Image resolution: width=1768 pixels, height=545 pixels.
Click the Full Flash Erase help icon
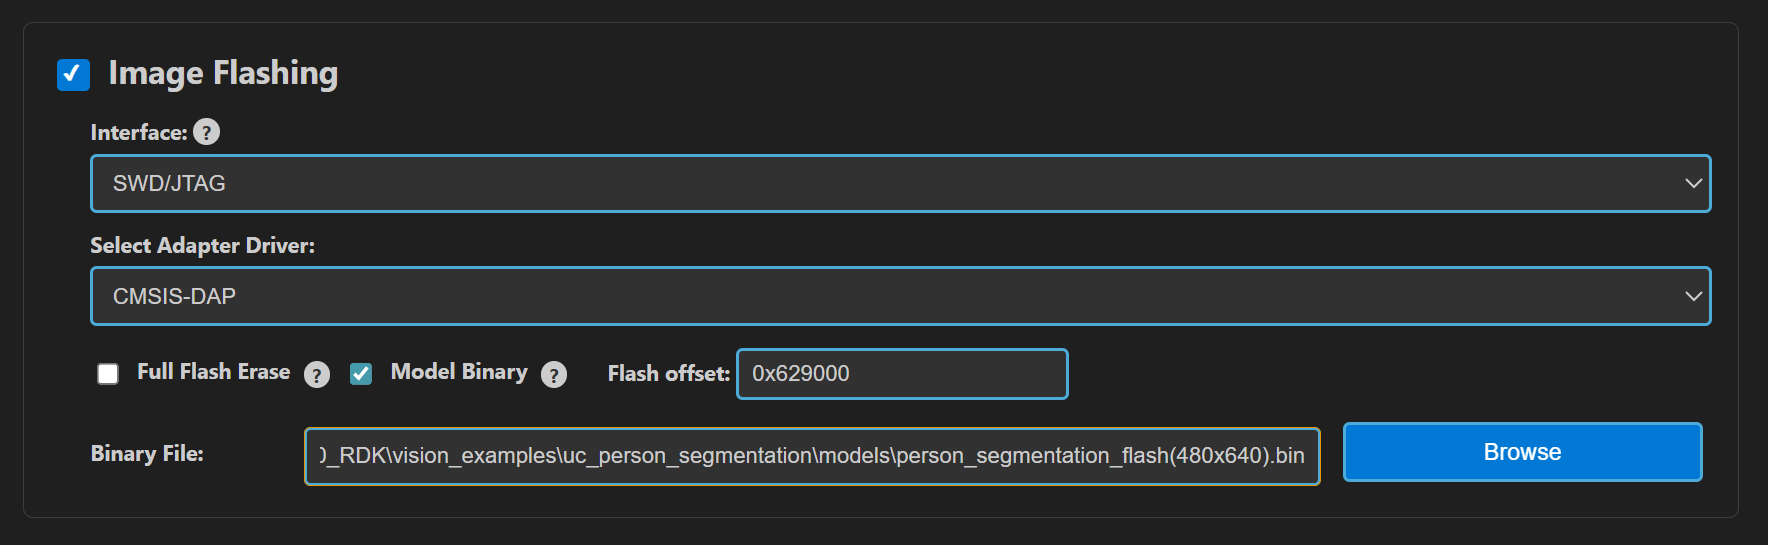[317, 374]
